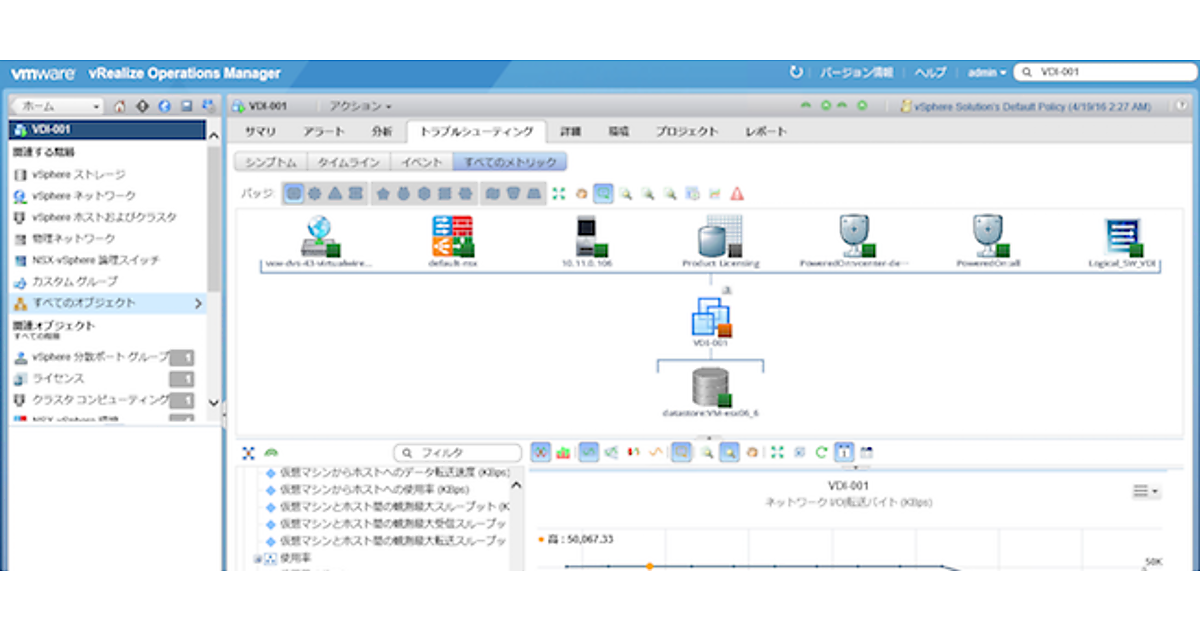This screenshot has height=630, width=1200.
Task: Click the ヘルプ header link
Action: click(x=930, y=73)
